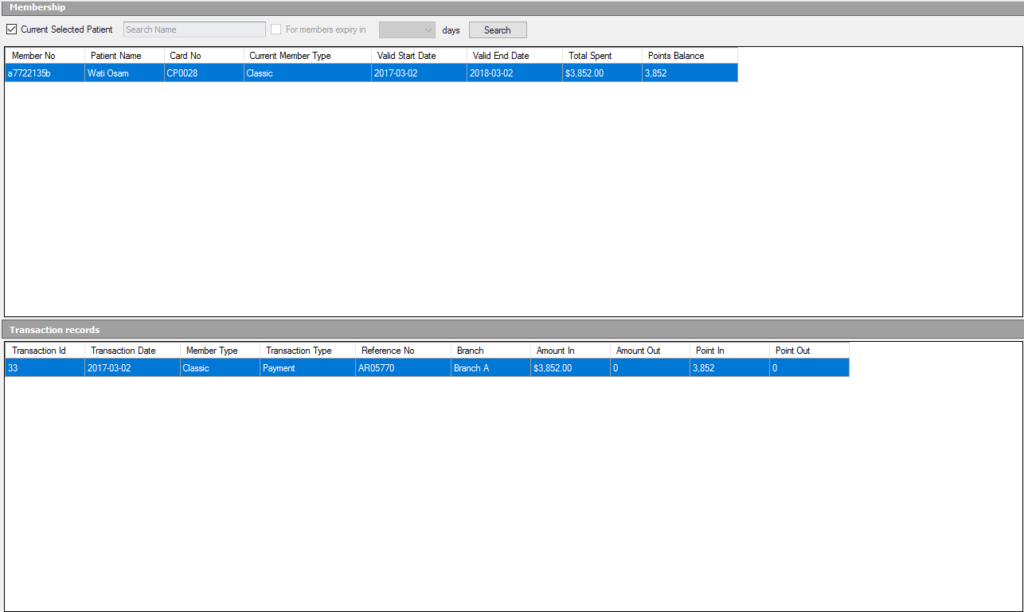Click Classic member type in Transaction records
The image size is (1024, 612).
[220, 368]
